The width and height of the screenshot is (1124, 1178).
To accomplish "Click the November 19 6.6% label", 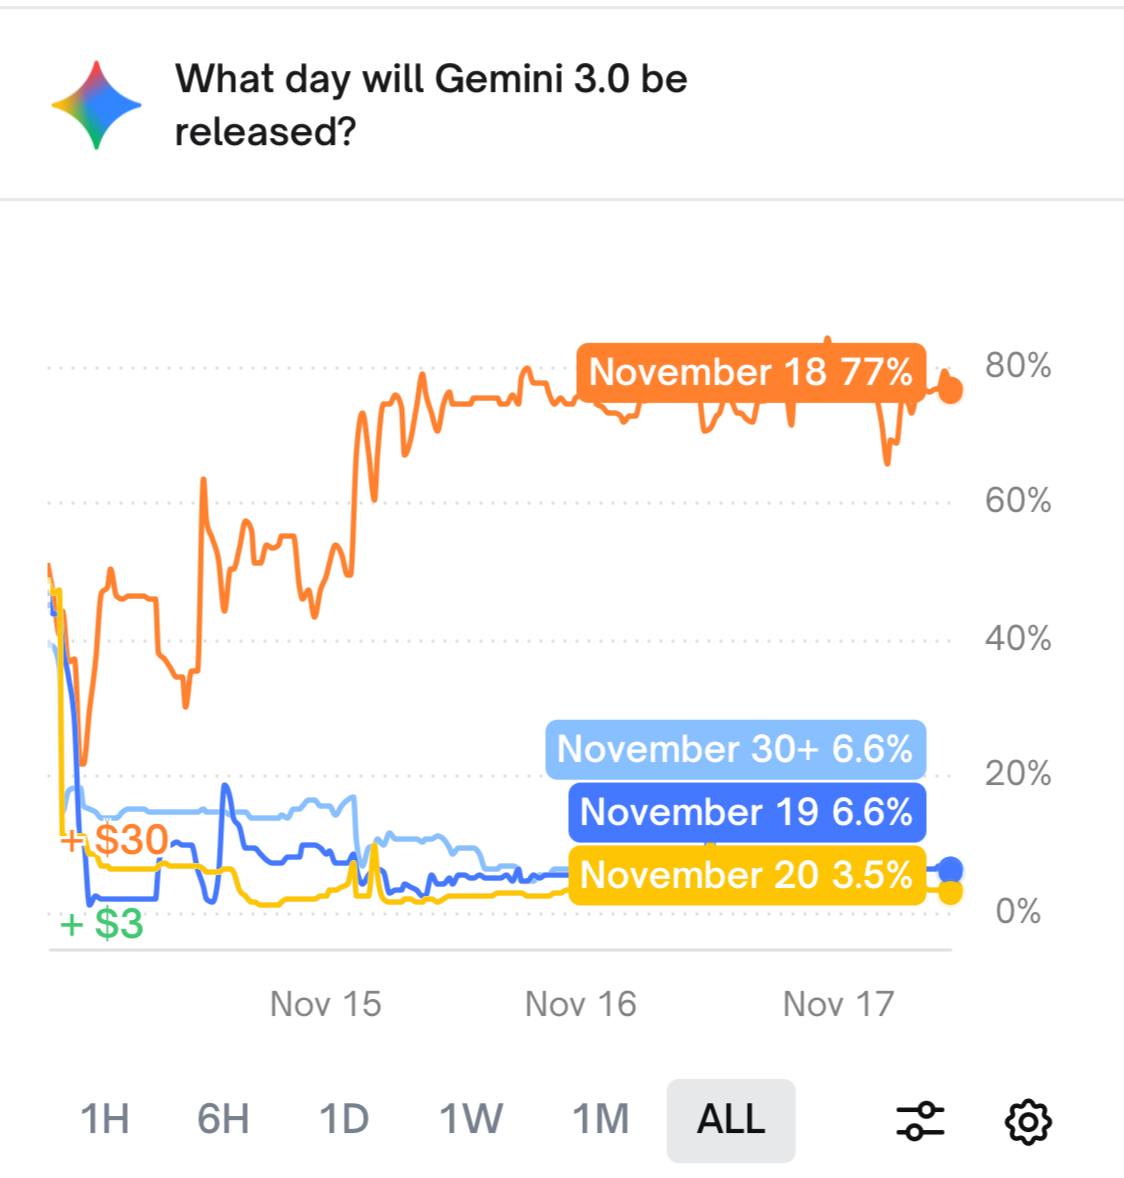I will pyautogui.click(x=746, y=812).
